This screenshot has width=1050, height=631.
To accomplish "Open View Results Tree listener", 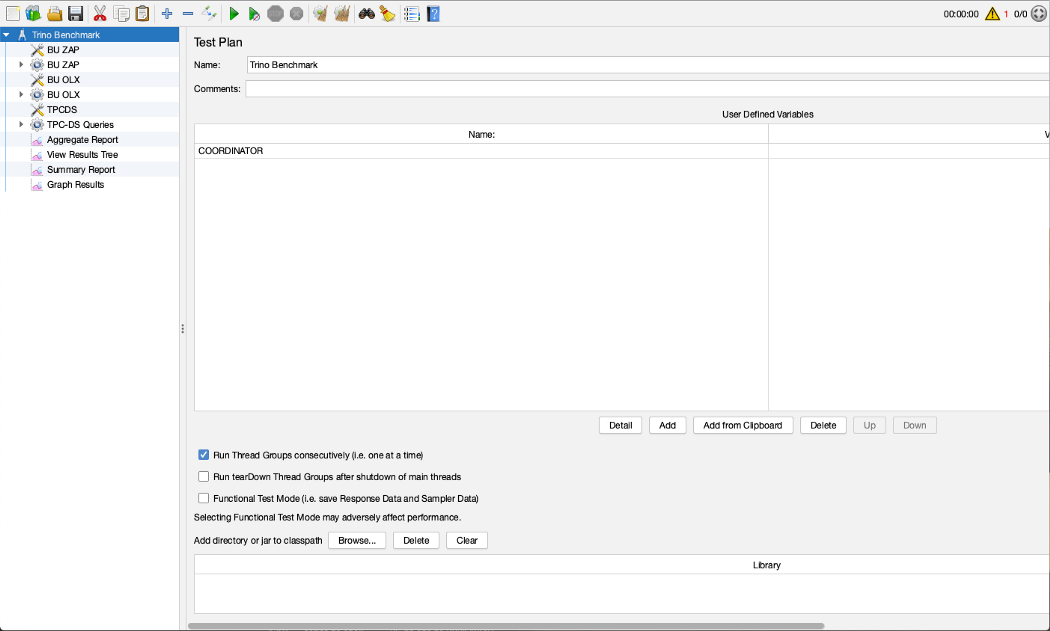I will click(82, 155).
